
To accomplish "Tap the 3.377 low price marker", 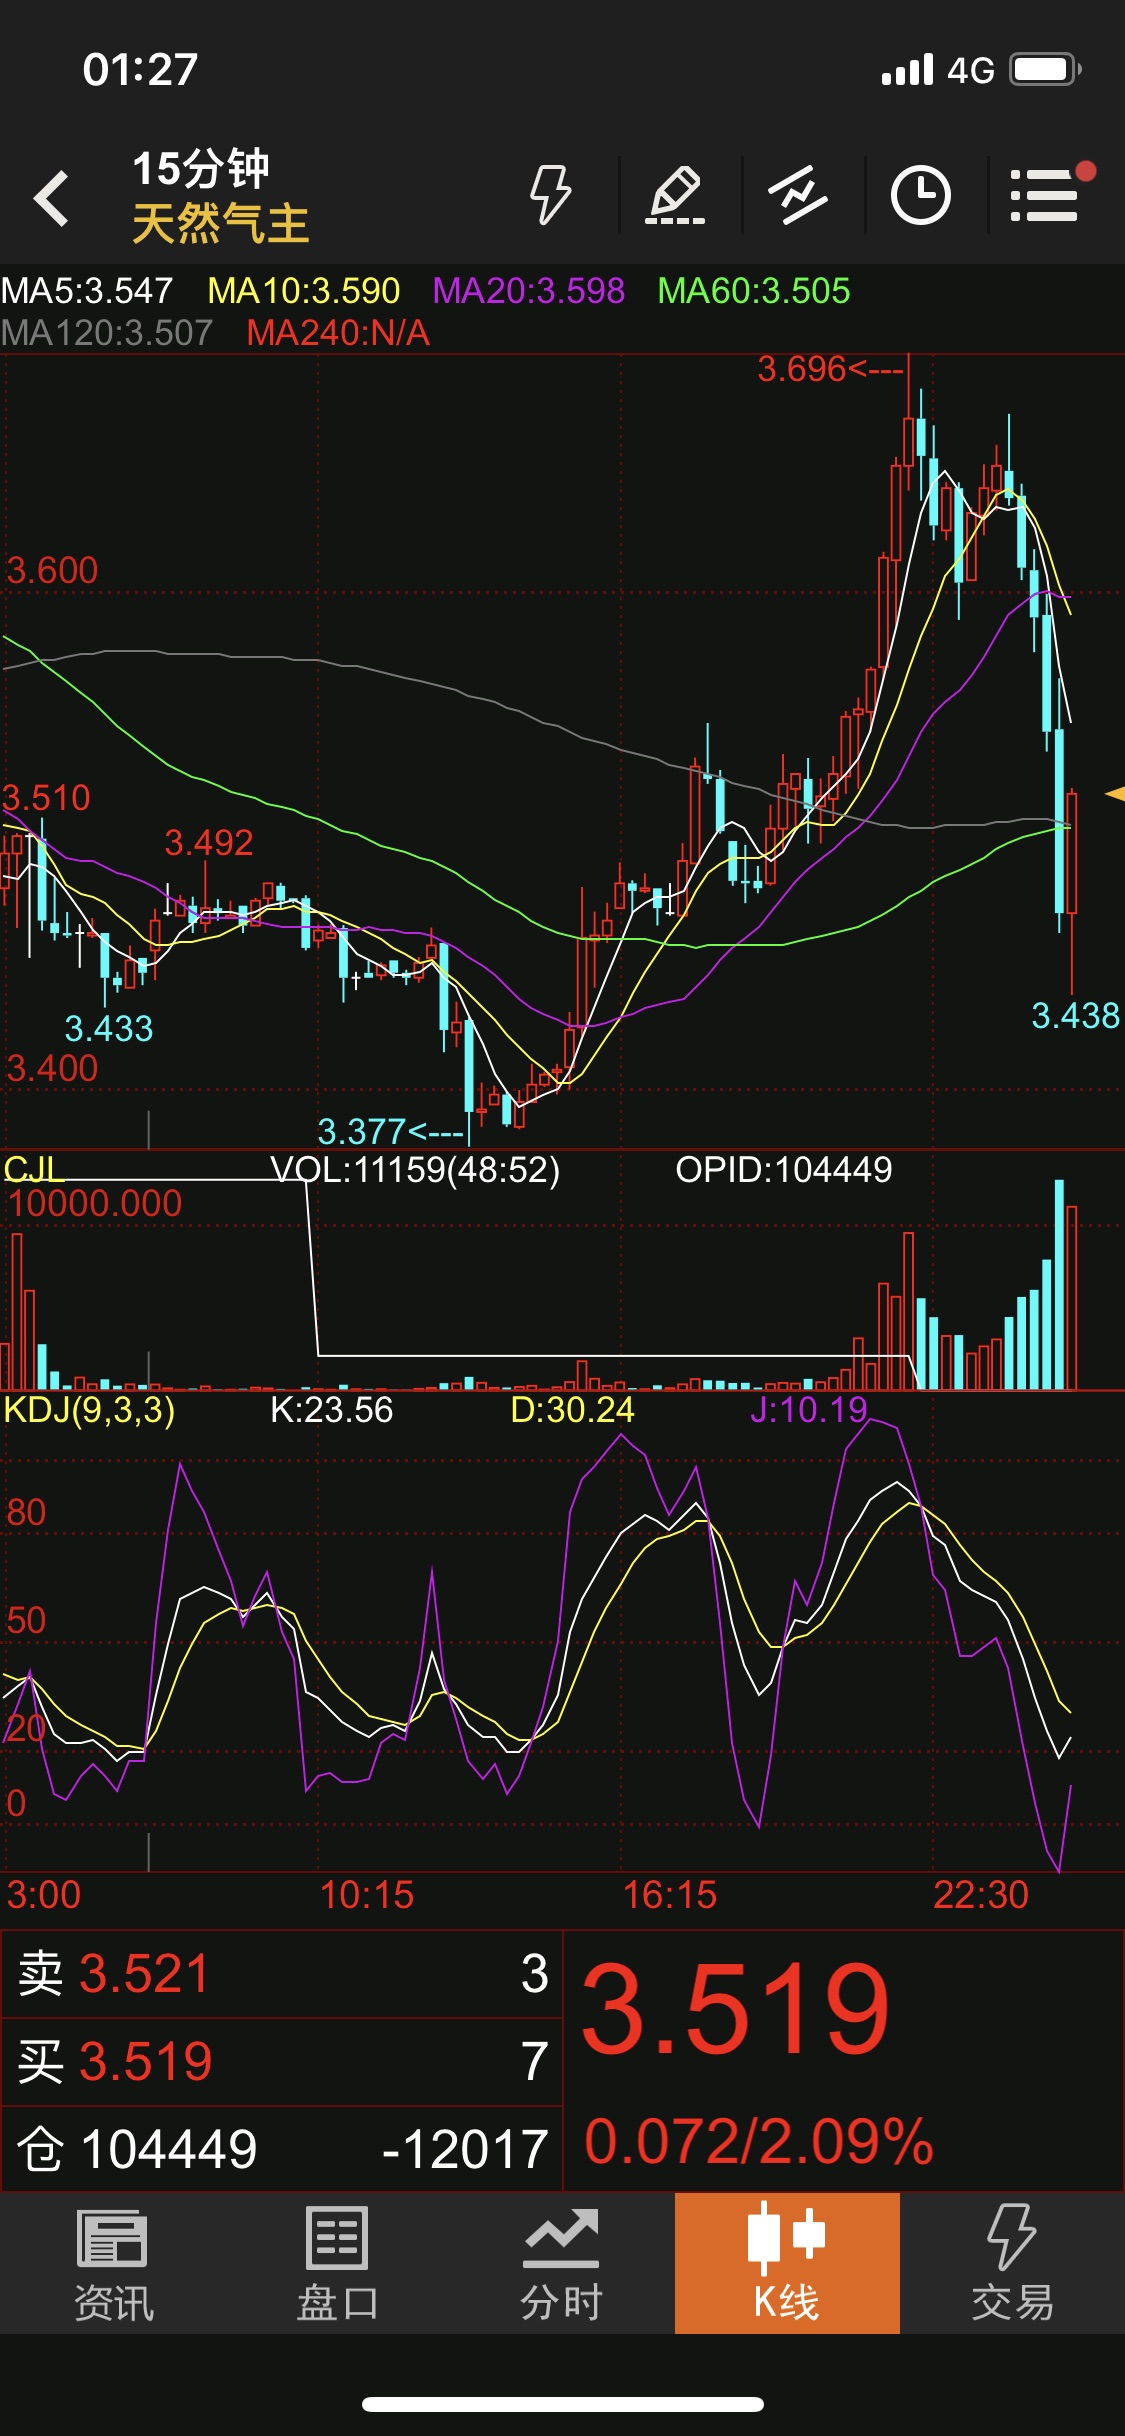I will click(x=390, y=1131).
